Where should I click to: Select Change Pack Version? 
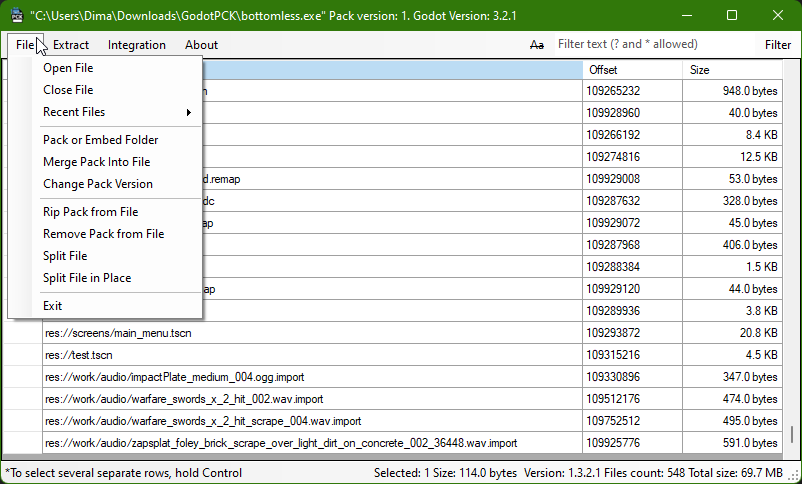coord(98,184)
